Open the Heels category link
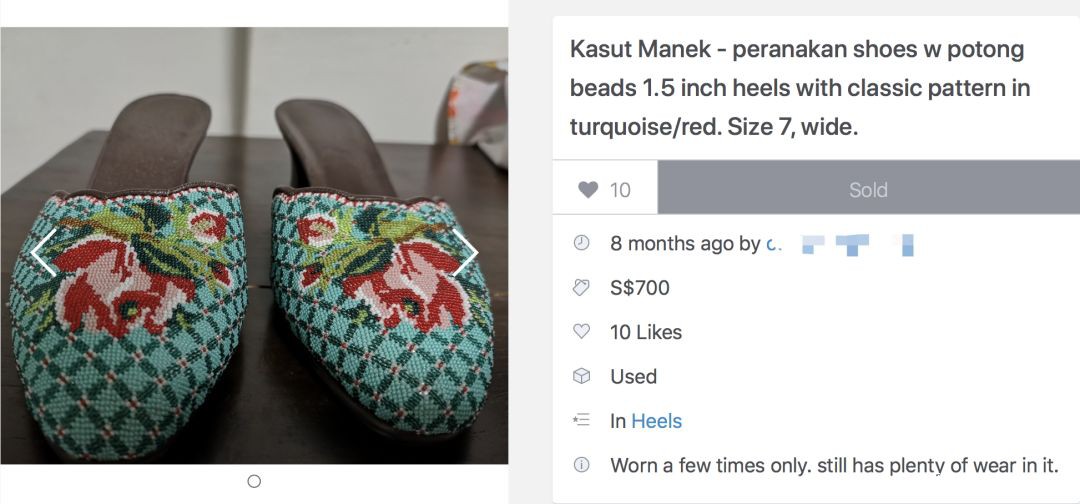The image size is (1080, 504). pos(656,421)
